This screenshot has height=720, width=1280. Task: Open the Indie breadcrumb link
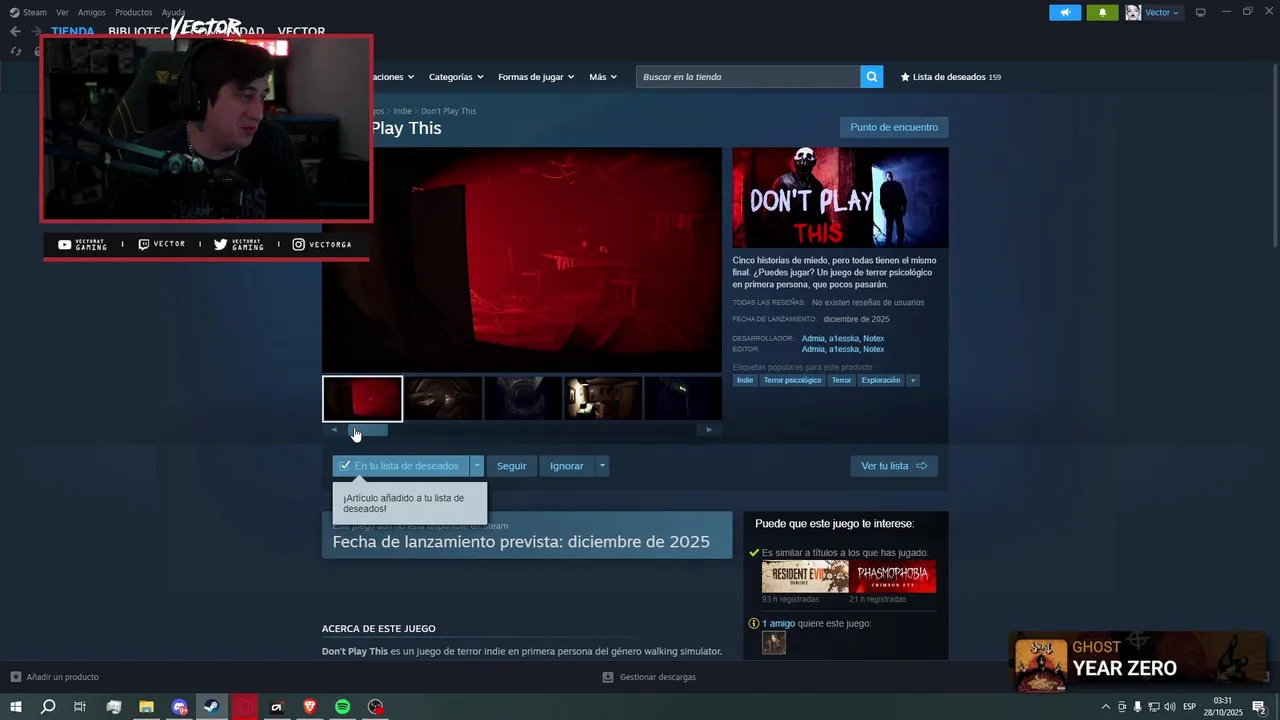pyautogui.click(x=402, y=111)
